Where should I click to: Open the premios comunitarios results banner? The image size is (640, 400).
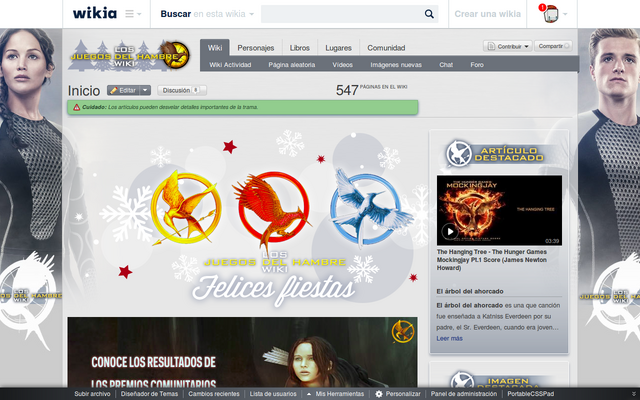point(242,352)
